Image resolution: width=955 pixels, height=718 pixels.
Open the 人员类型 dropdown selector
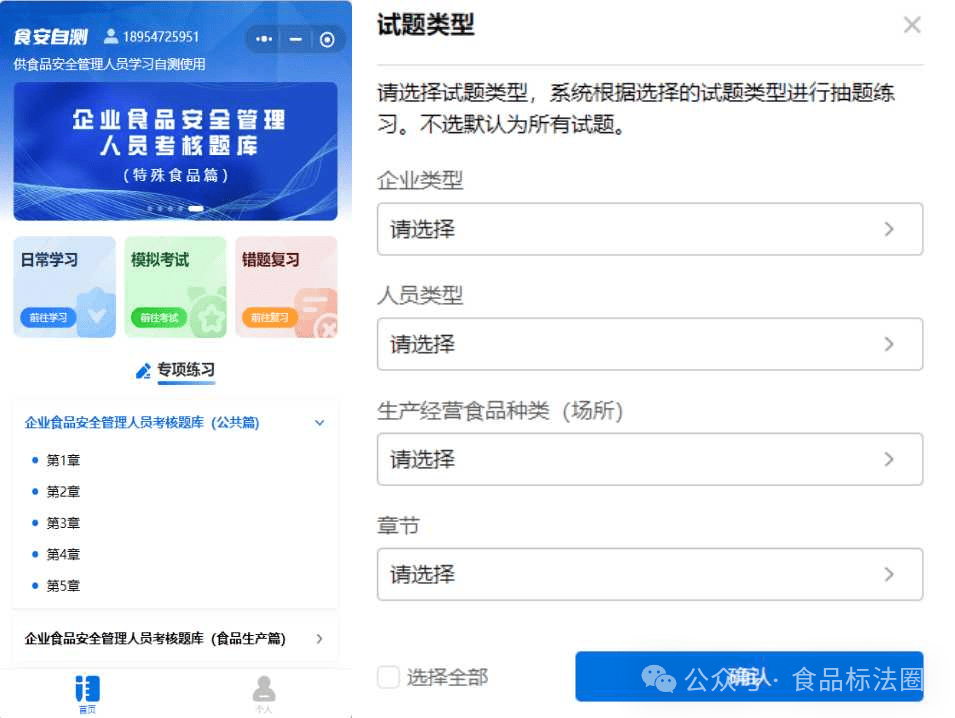[649, 344]
